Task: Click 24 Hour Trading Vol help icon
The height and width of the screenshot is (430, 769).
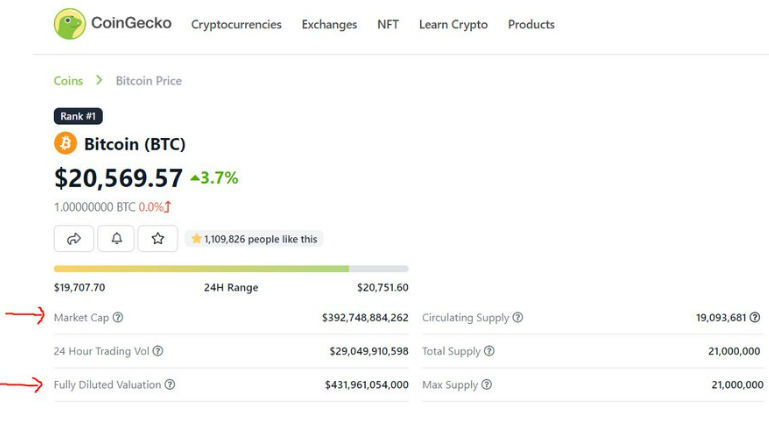Action: pos(158,351)
